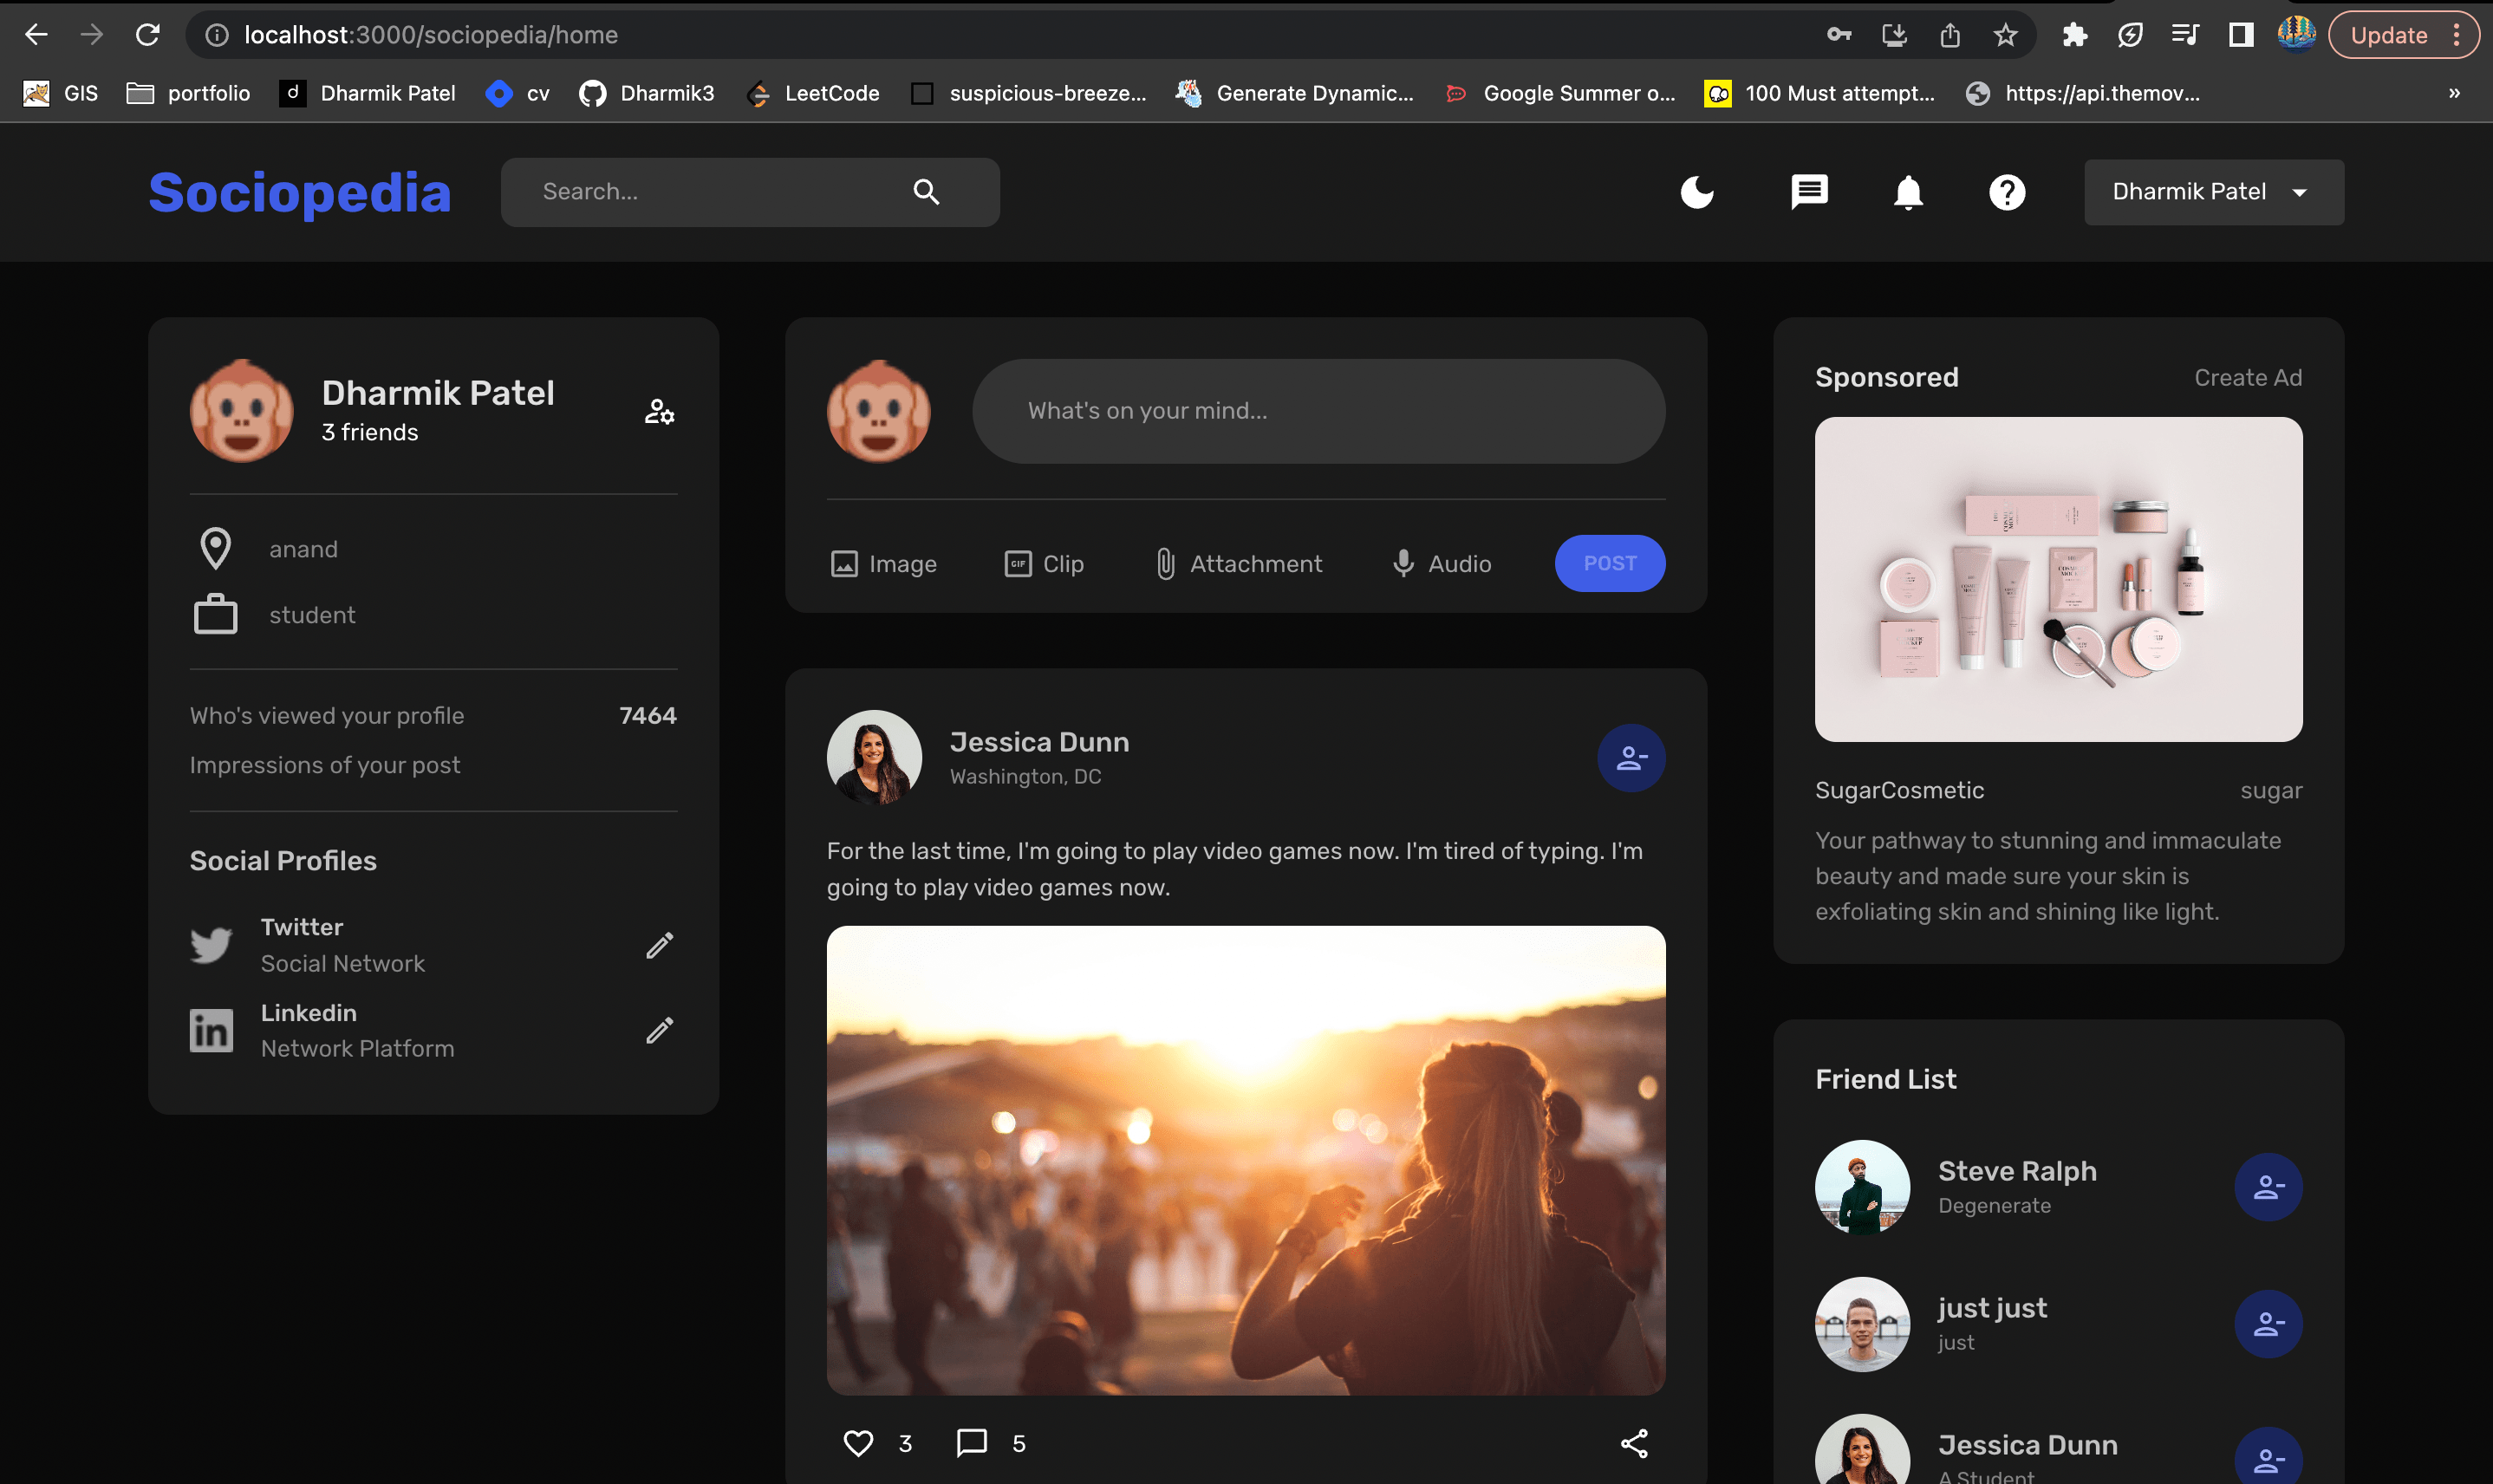Image resolution: width=2493 pixels, height=1484 pixels.
Task: Open profile settings icon beside Dharmik Patel
Action: [659, 411]
